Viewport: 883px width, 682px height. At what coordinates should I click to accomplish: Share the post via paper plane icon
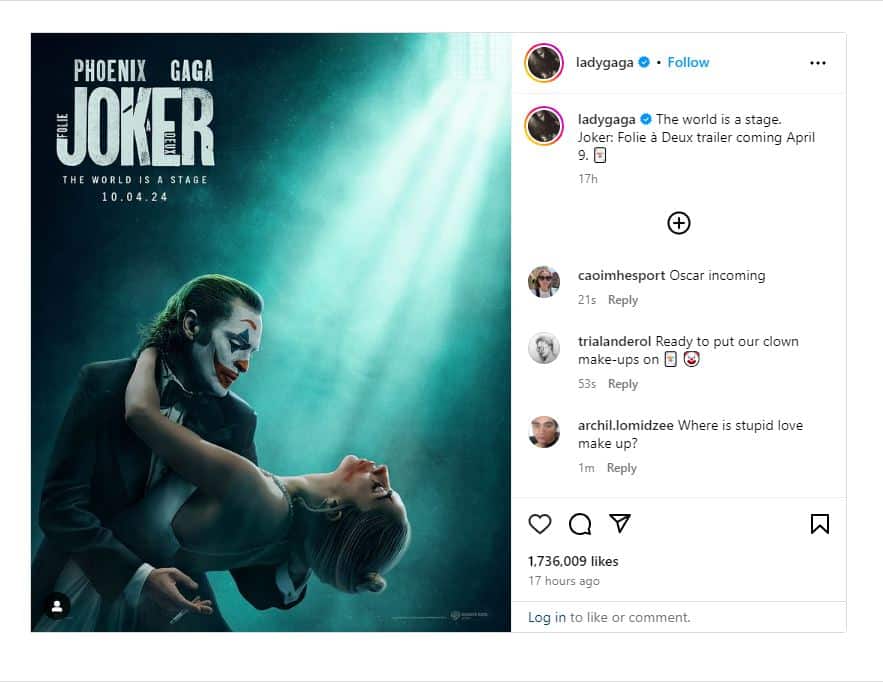620,524
